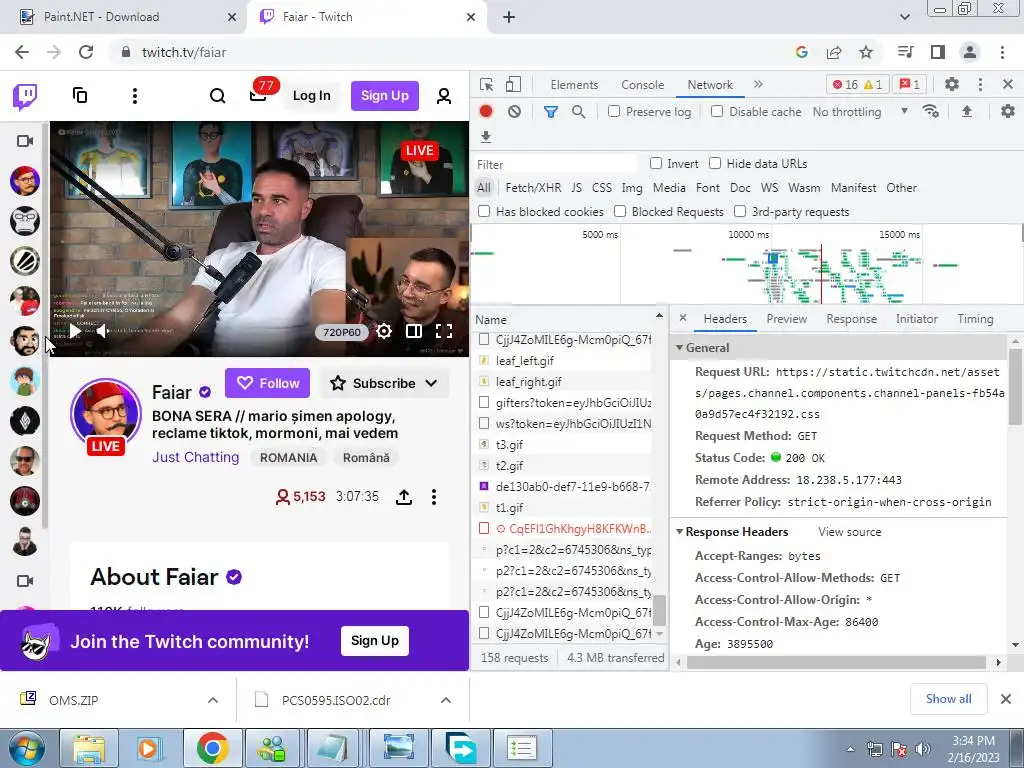Open network conditions wifi icon
The height and width of the screenshot is (768, 1024).
coord(931,111)
